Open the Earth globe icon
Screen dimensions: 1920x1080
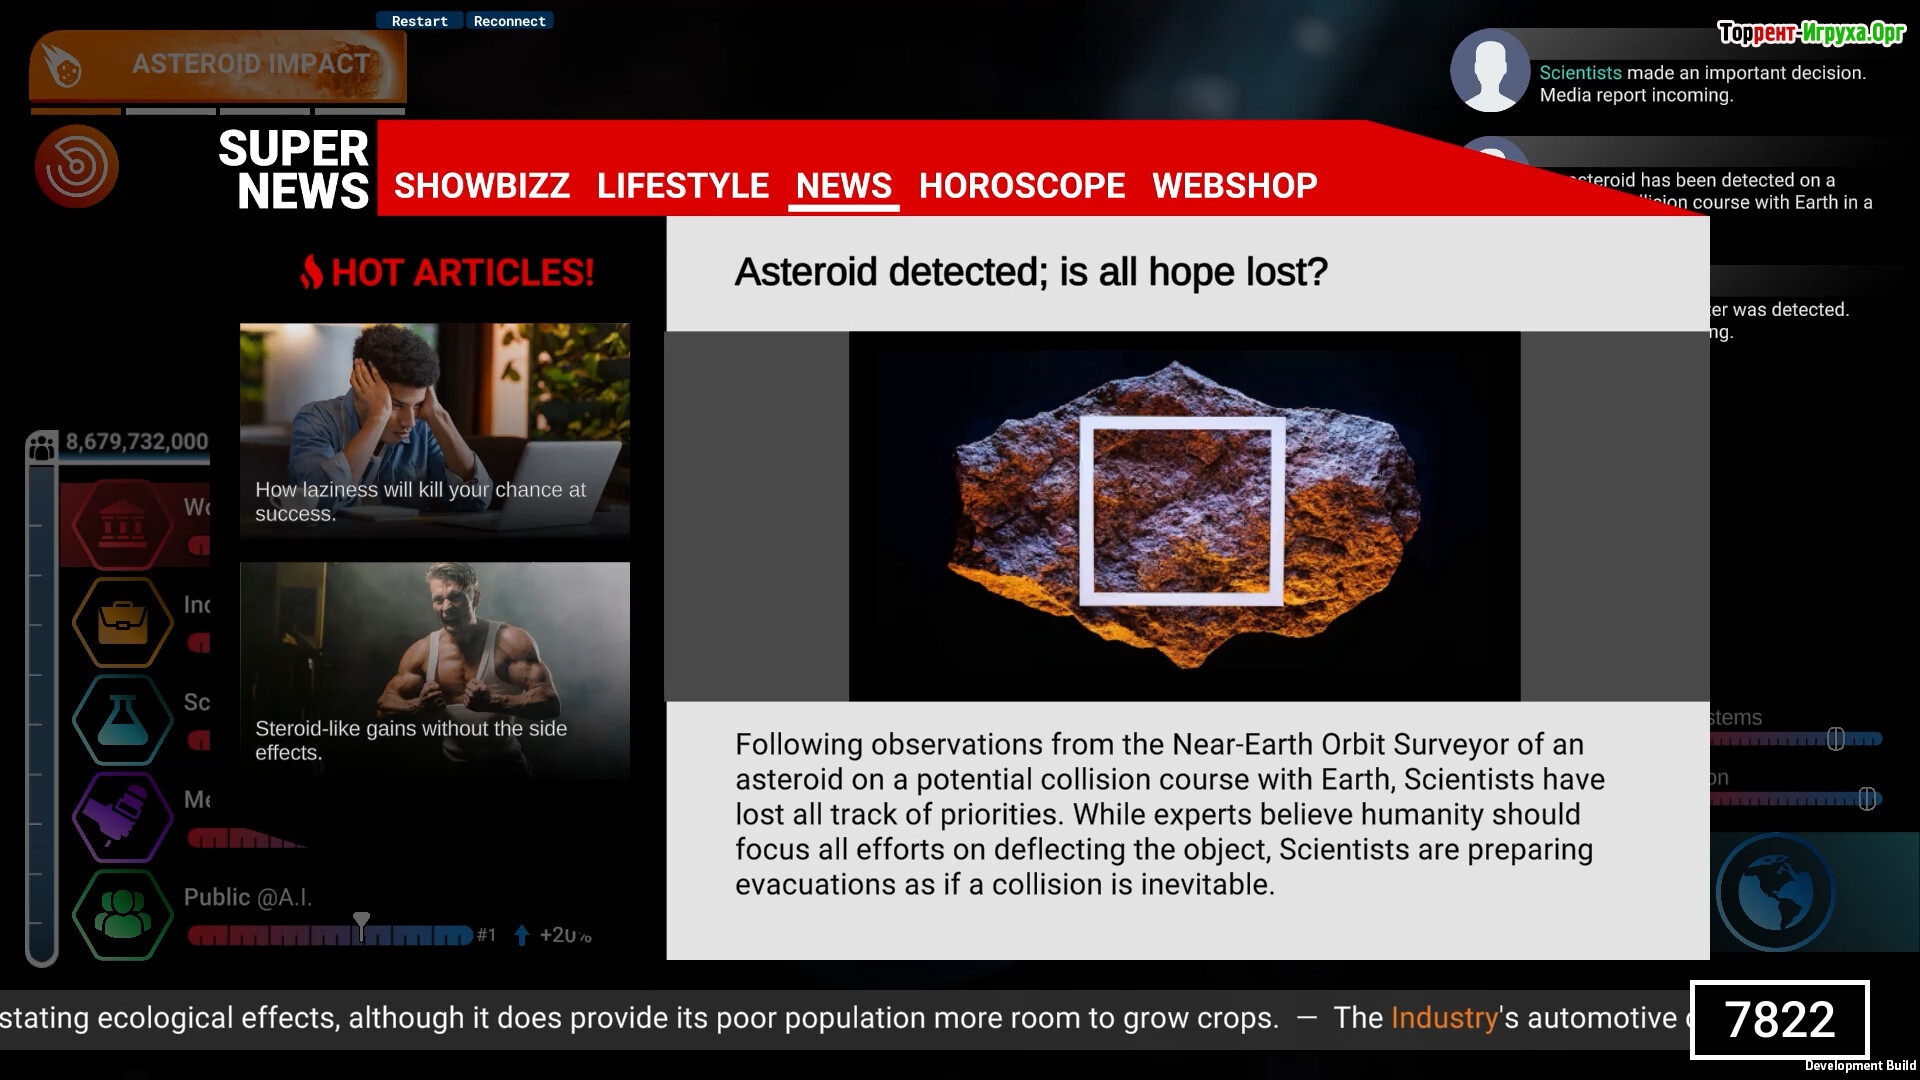point(1775,892)
